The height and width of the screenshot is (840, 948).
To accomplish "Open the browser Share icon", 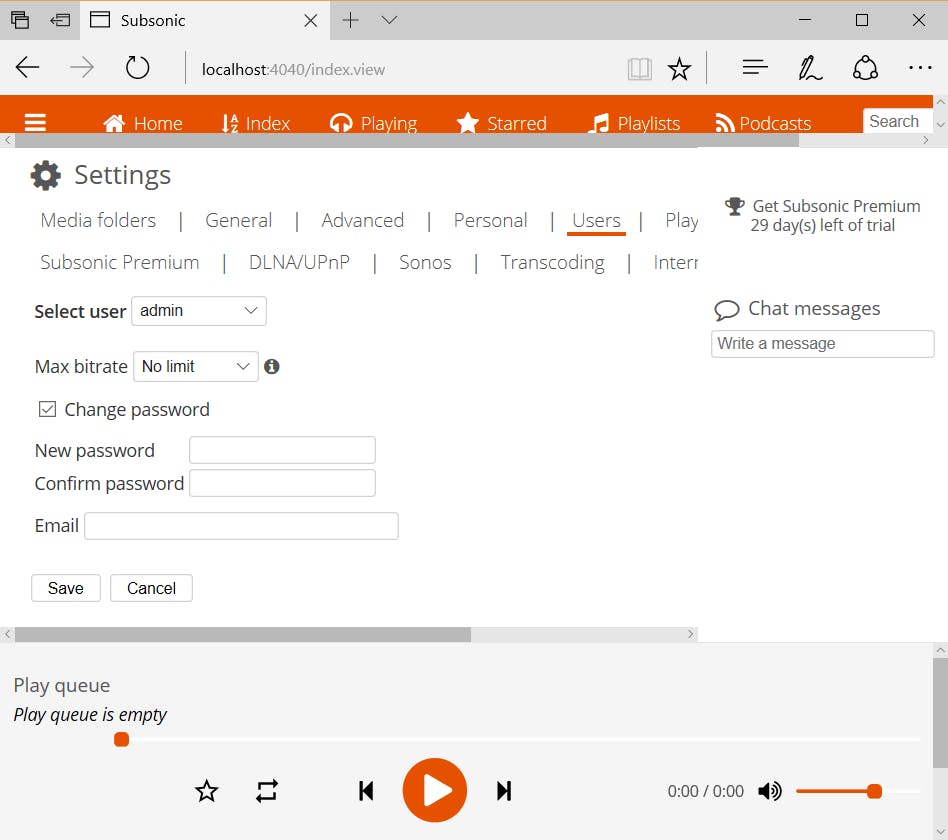I will click(865, 68).
